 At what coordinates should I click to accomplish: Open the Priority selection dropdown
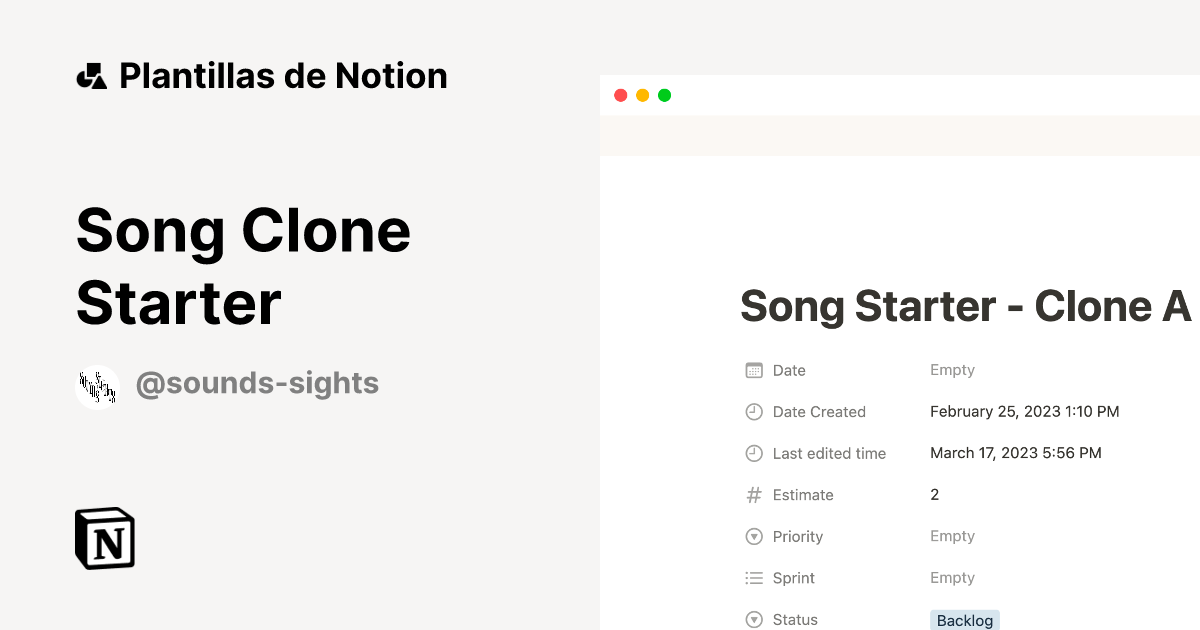[x=952, y=536]
